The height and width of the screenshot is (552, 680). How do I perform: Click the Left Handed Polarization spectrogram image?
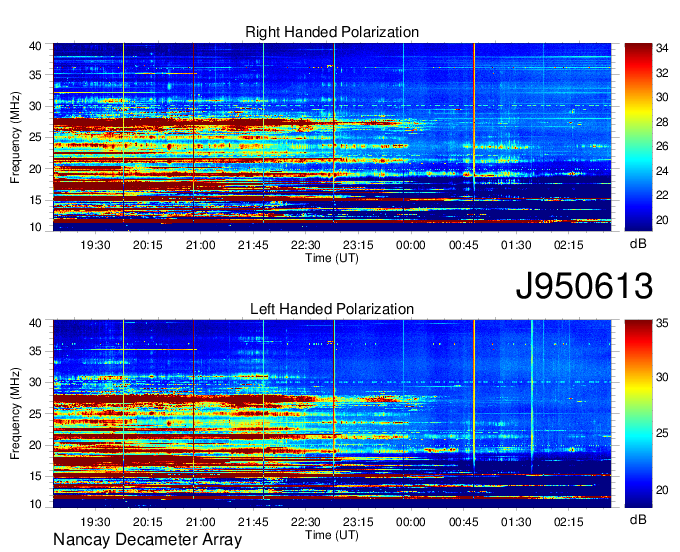(332, 414)
